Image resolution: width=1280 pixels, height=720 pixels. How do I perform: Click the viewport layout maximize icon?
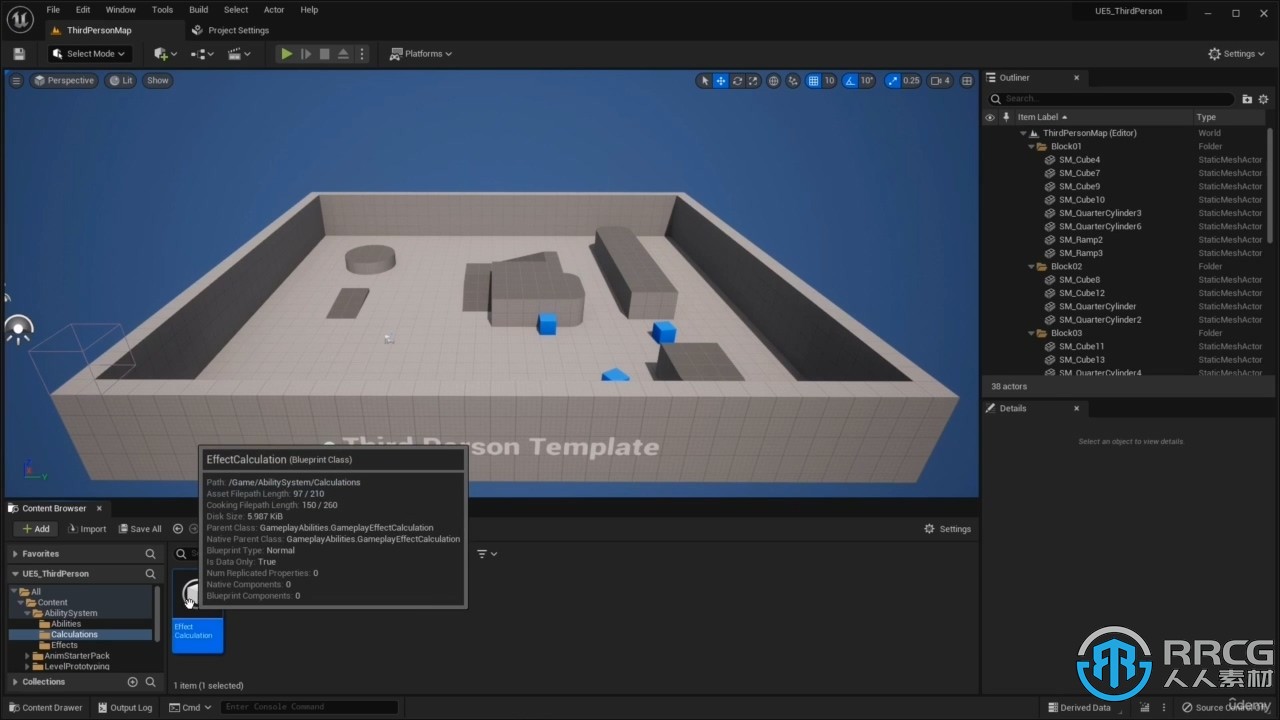tap(966, 81)
